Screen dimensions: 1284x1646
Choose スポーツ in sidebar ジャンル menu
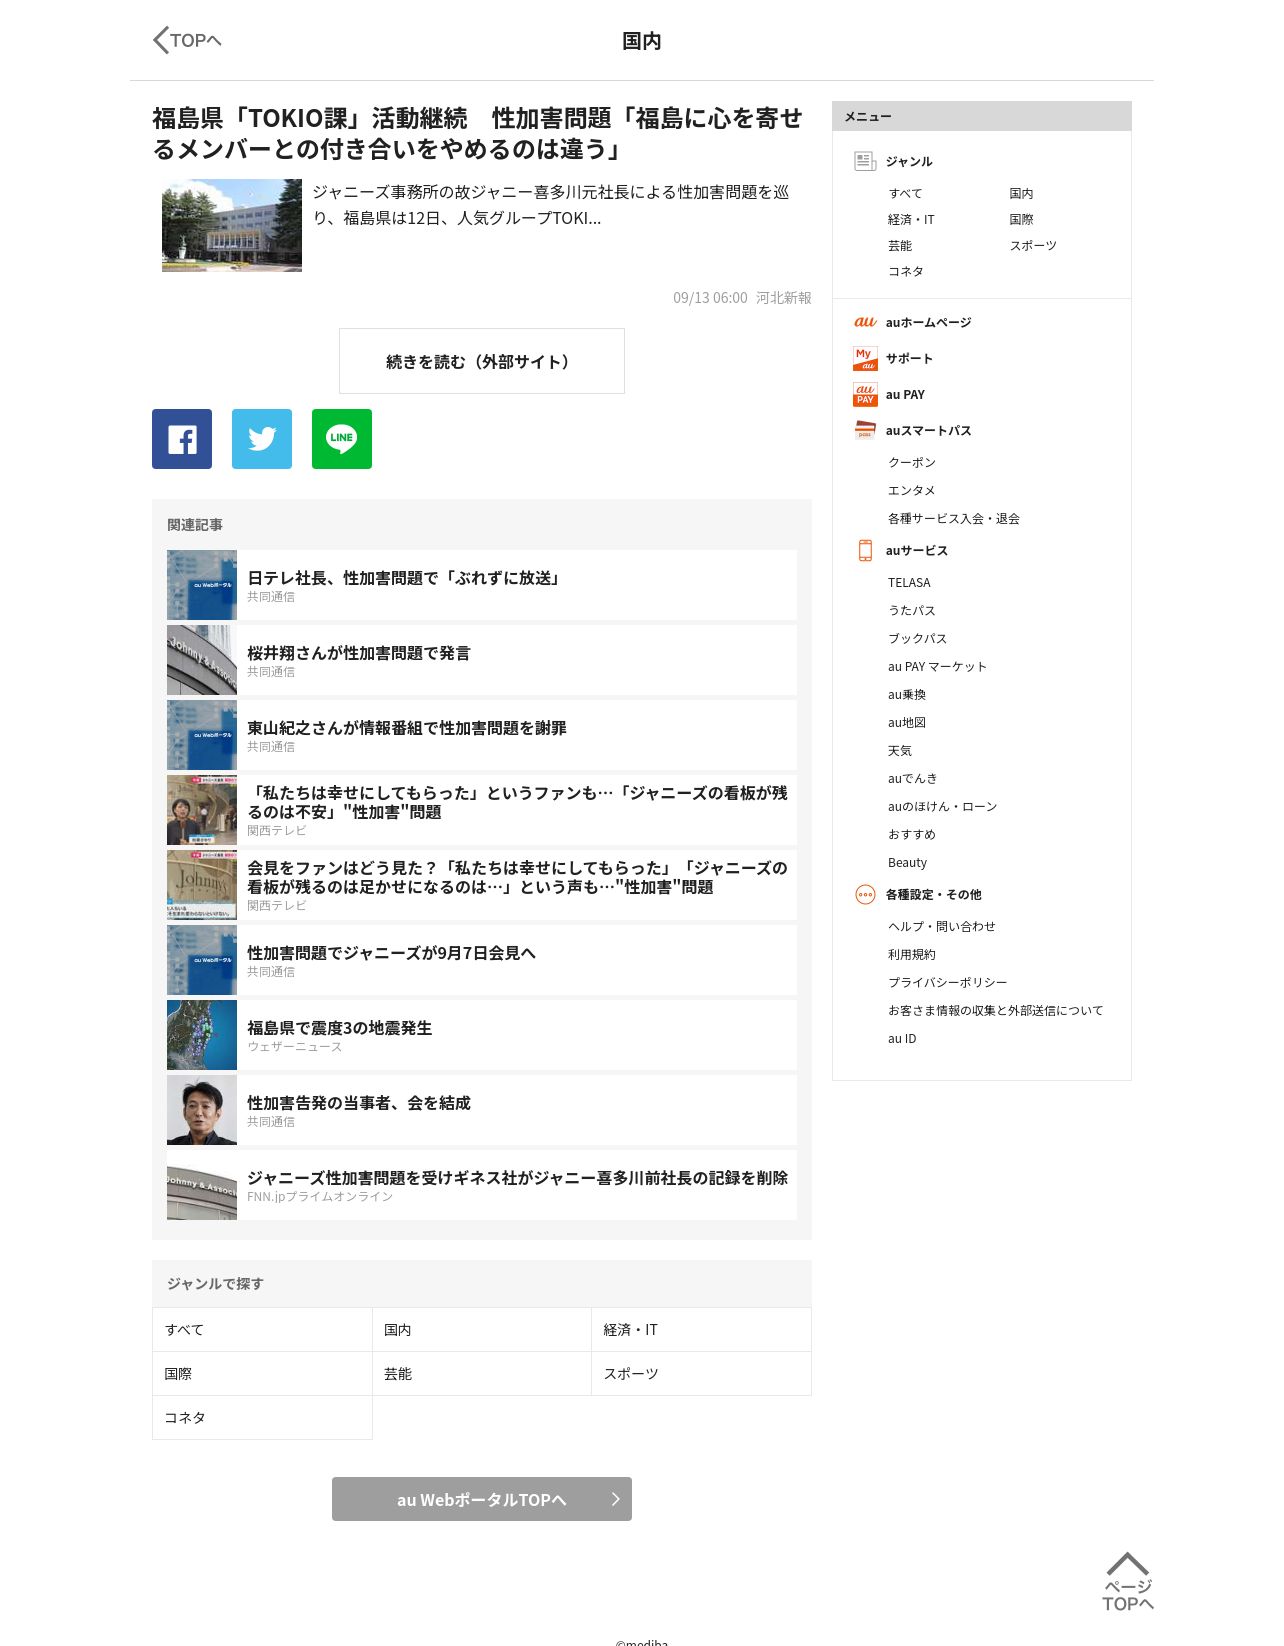pos(1033,245)
